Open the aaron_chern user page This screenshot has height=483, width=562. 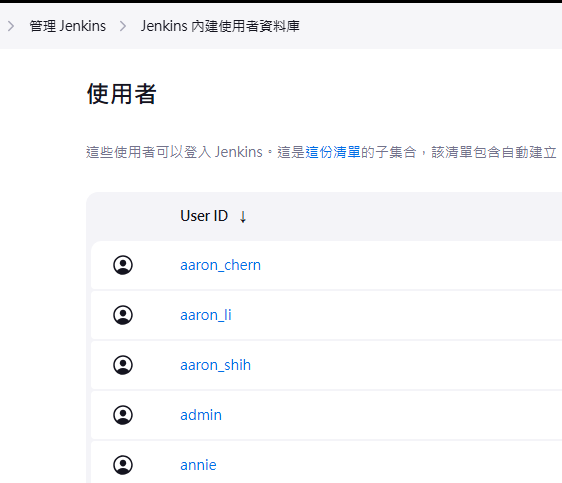tap(220, 265)
